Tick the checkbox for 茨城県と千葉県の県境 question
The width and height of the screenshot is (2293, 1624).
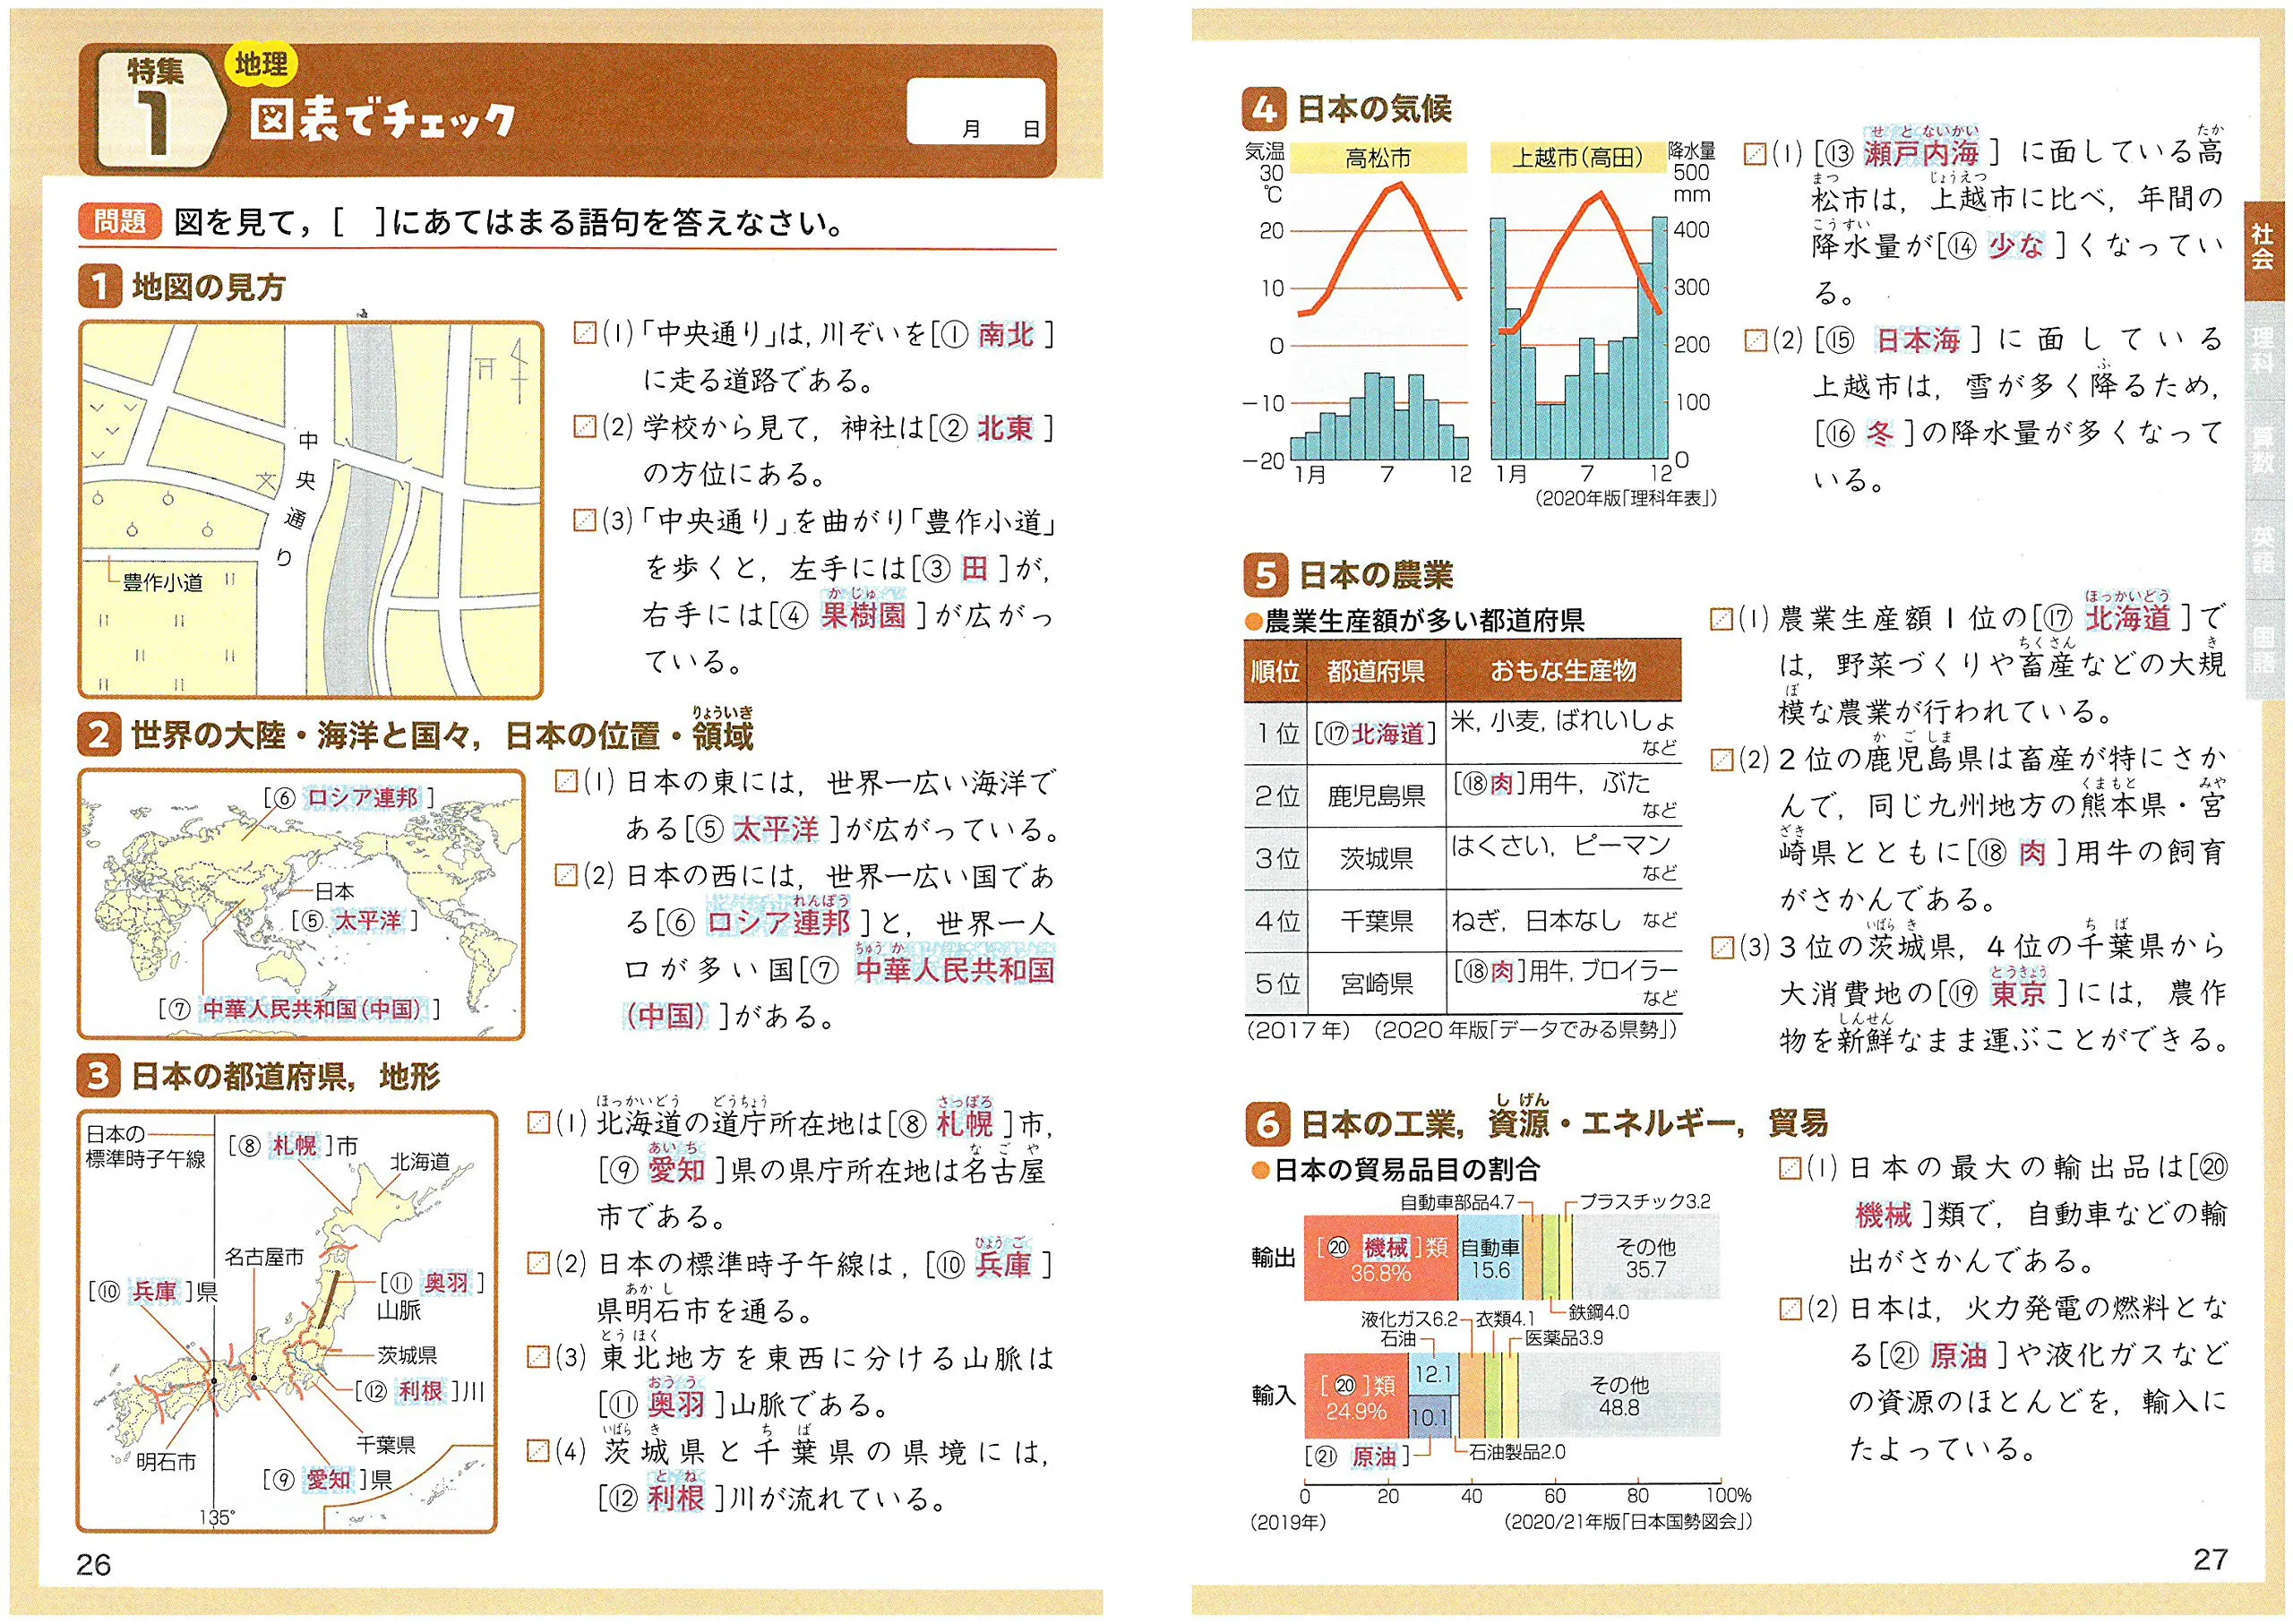pyautogui.click(x=538, y=1450)
